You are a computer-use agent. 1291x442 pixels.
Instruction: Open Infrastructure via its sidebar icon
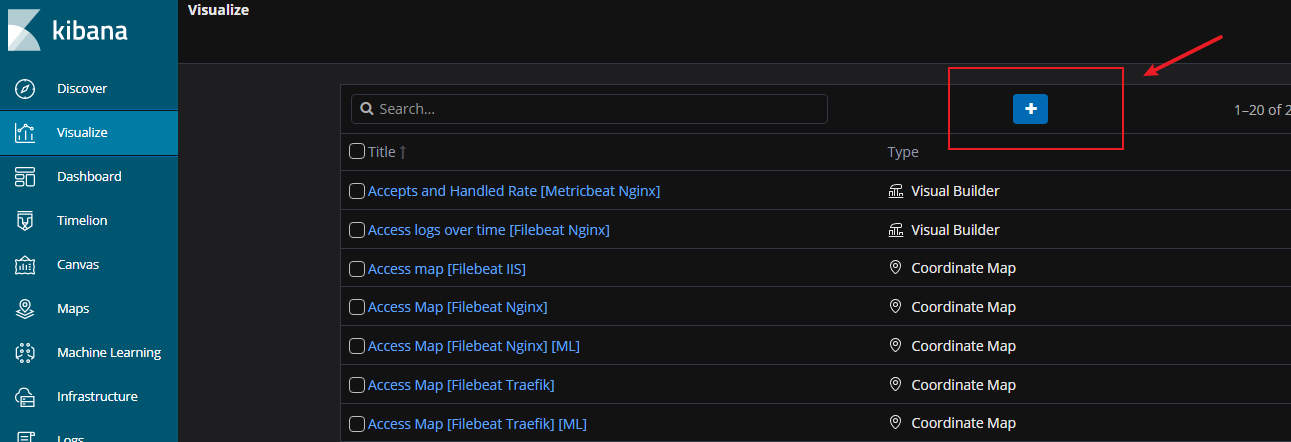pos(26,397)
